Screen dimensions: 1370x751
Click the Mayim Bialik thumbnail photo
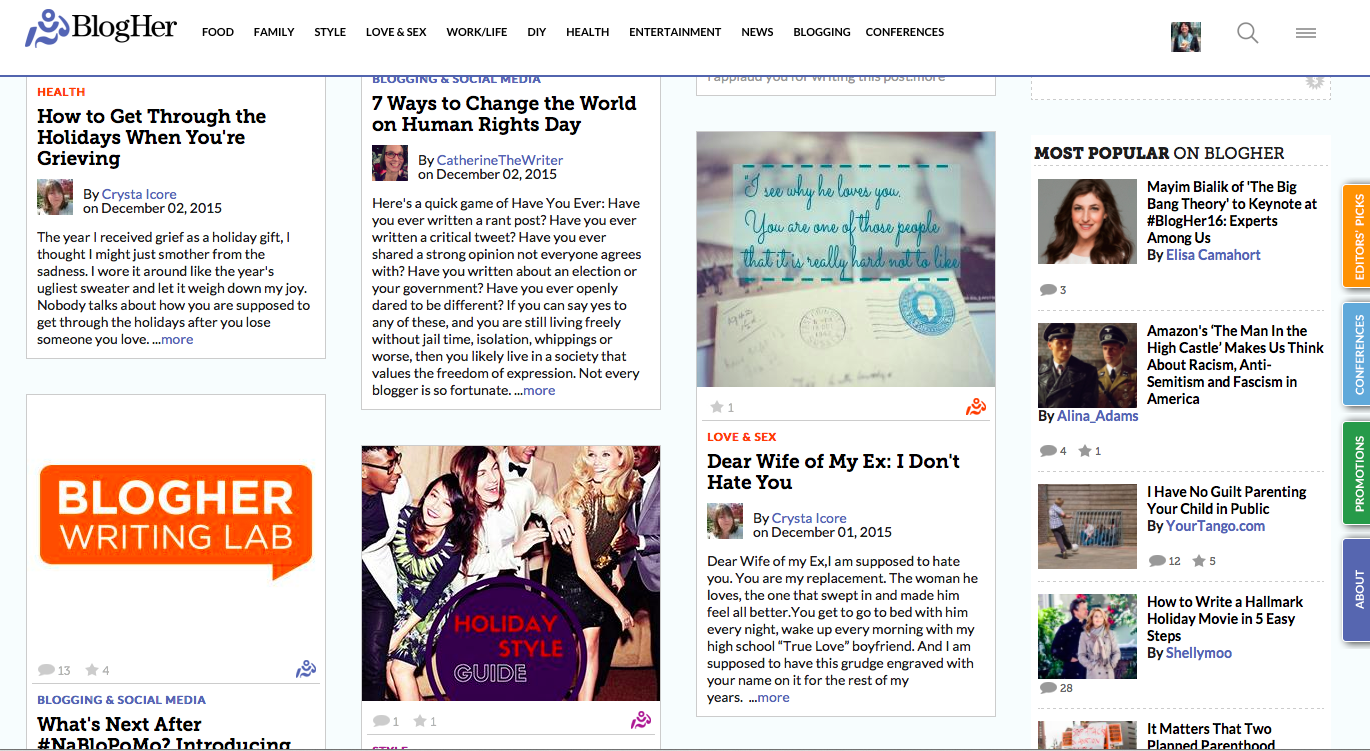1088,221
